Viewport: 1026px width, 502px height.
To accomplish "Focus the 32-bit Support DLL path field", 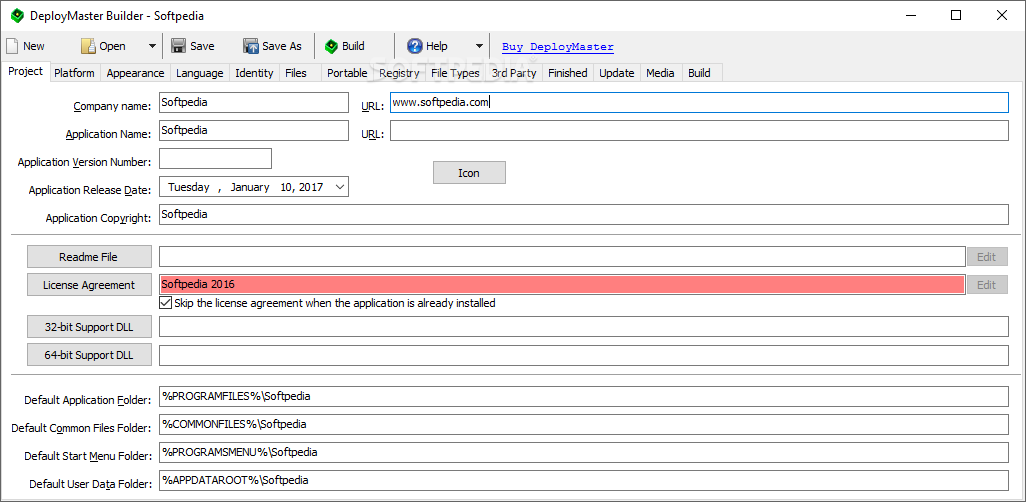I will tap(584, 326).
